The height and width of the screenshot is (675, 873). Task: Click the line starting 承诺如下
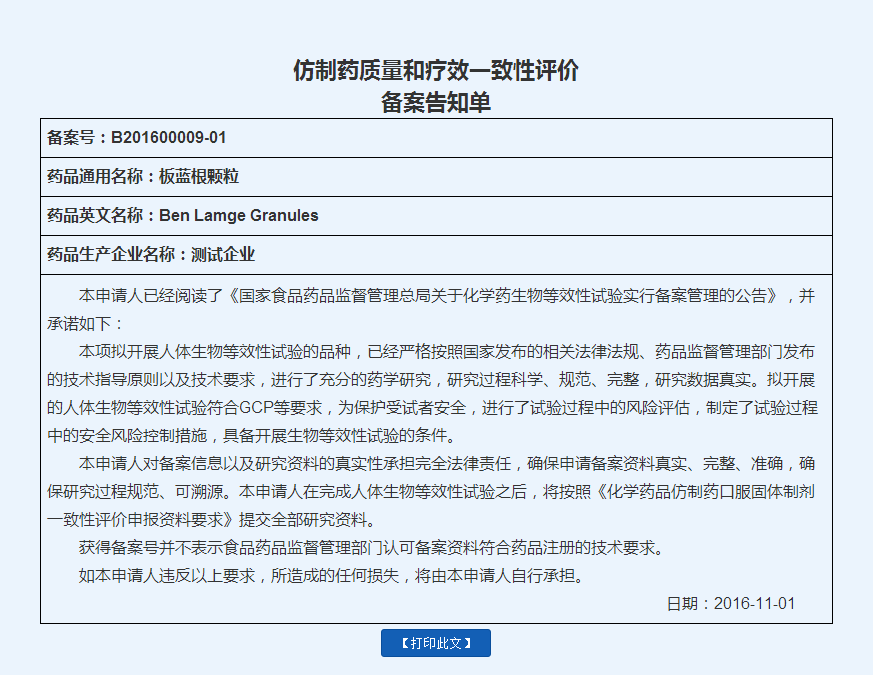click(85, 324)
